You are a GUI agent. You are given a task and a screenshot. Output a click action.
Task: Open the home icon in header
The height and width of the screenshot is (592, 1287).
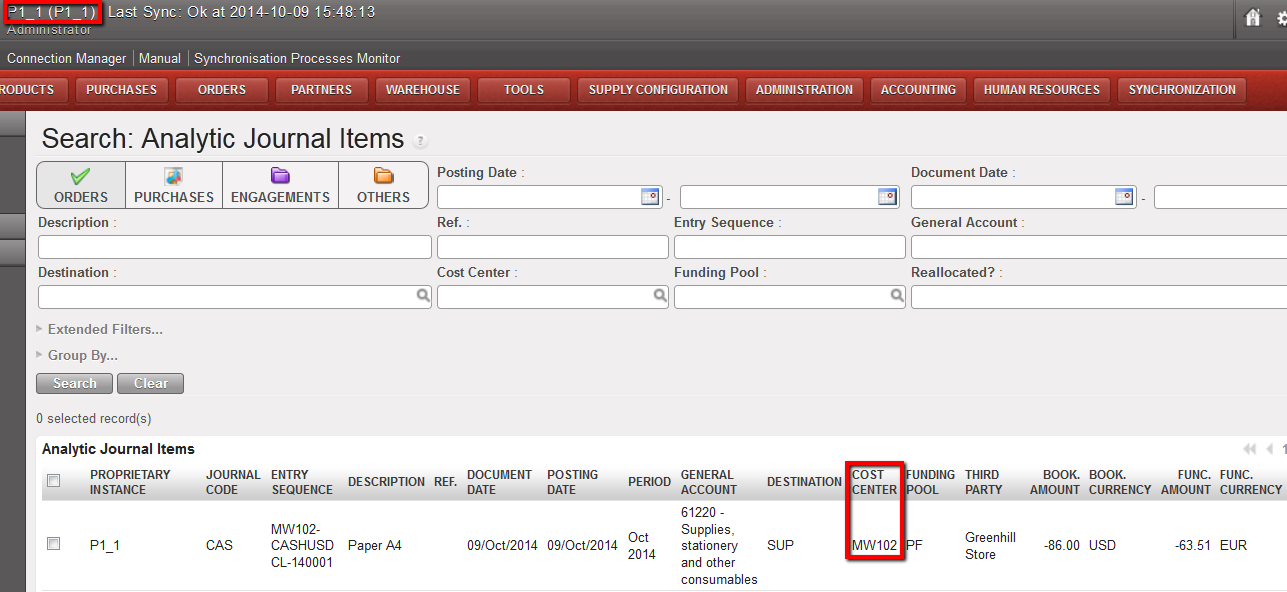click(x=1253, y=17)
